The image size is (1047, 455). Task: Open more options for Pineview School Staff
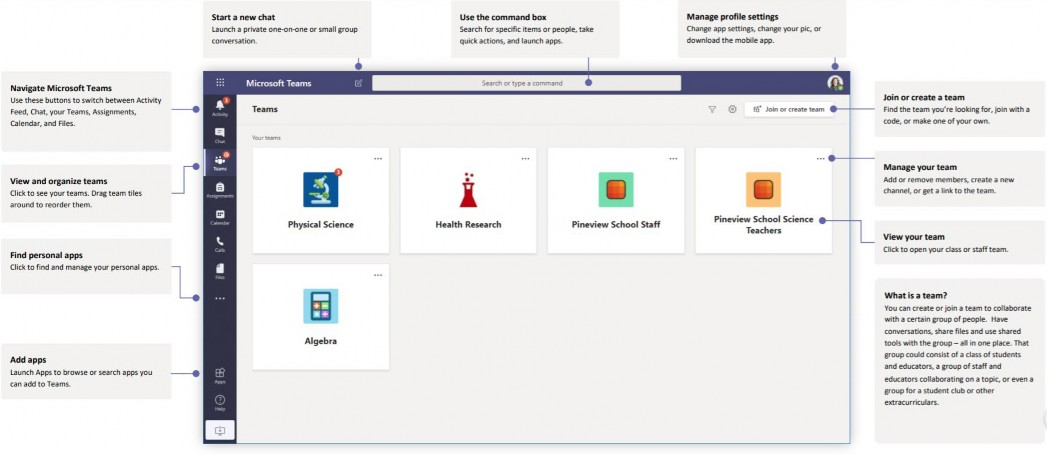point(673,158)
